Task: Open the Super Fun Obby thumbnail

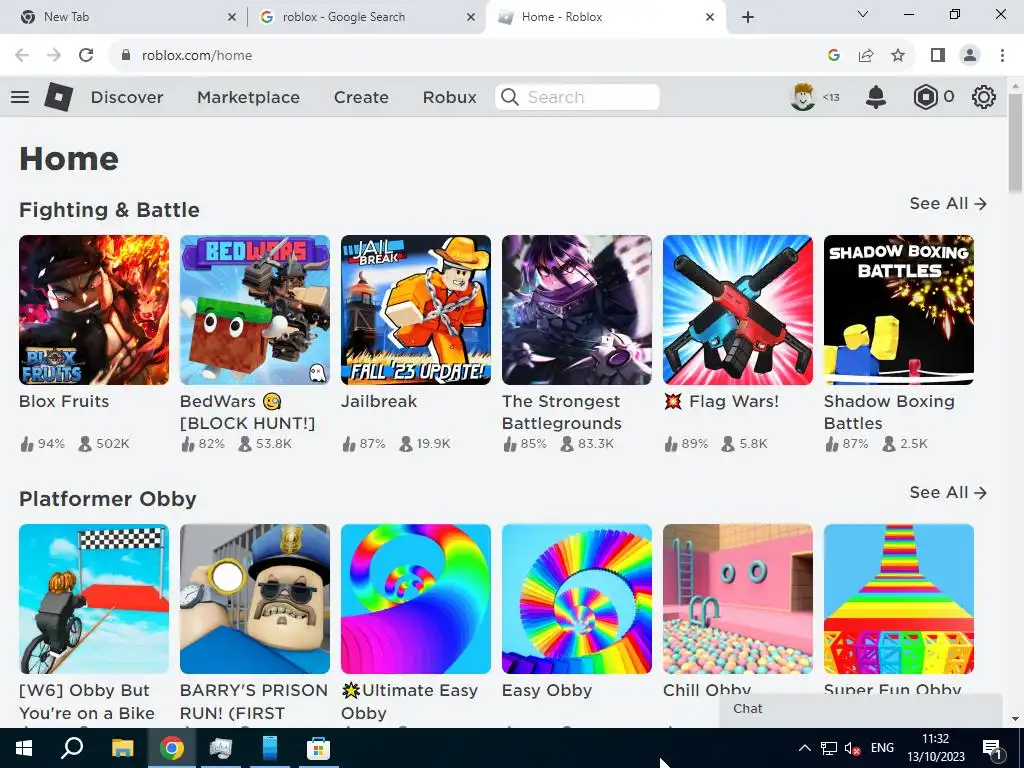Action: (x=899, y=599)
